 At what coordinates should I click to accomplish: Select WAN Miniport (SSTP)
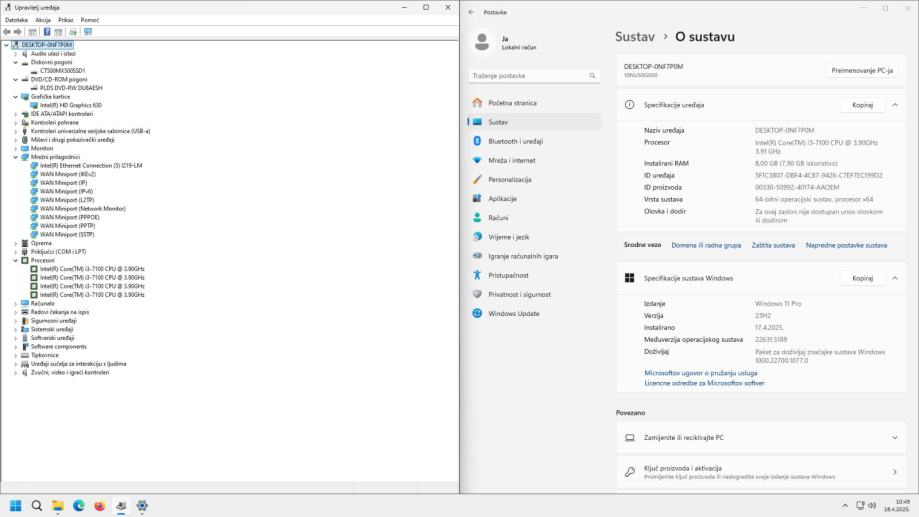pyautogui.click(x=67, y=234)
